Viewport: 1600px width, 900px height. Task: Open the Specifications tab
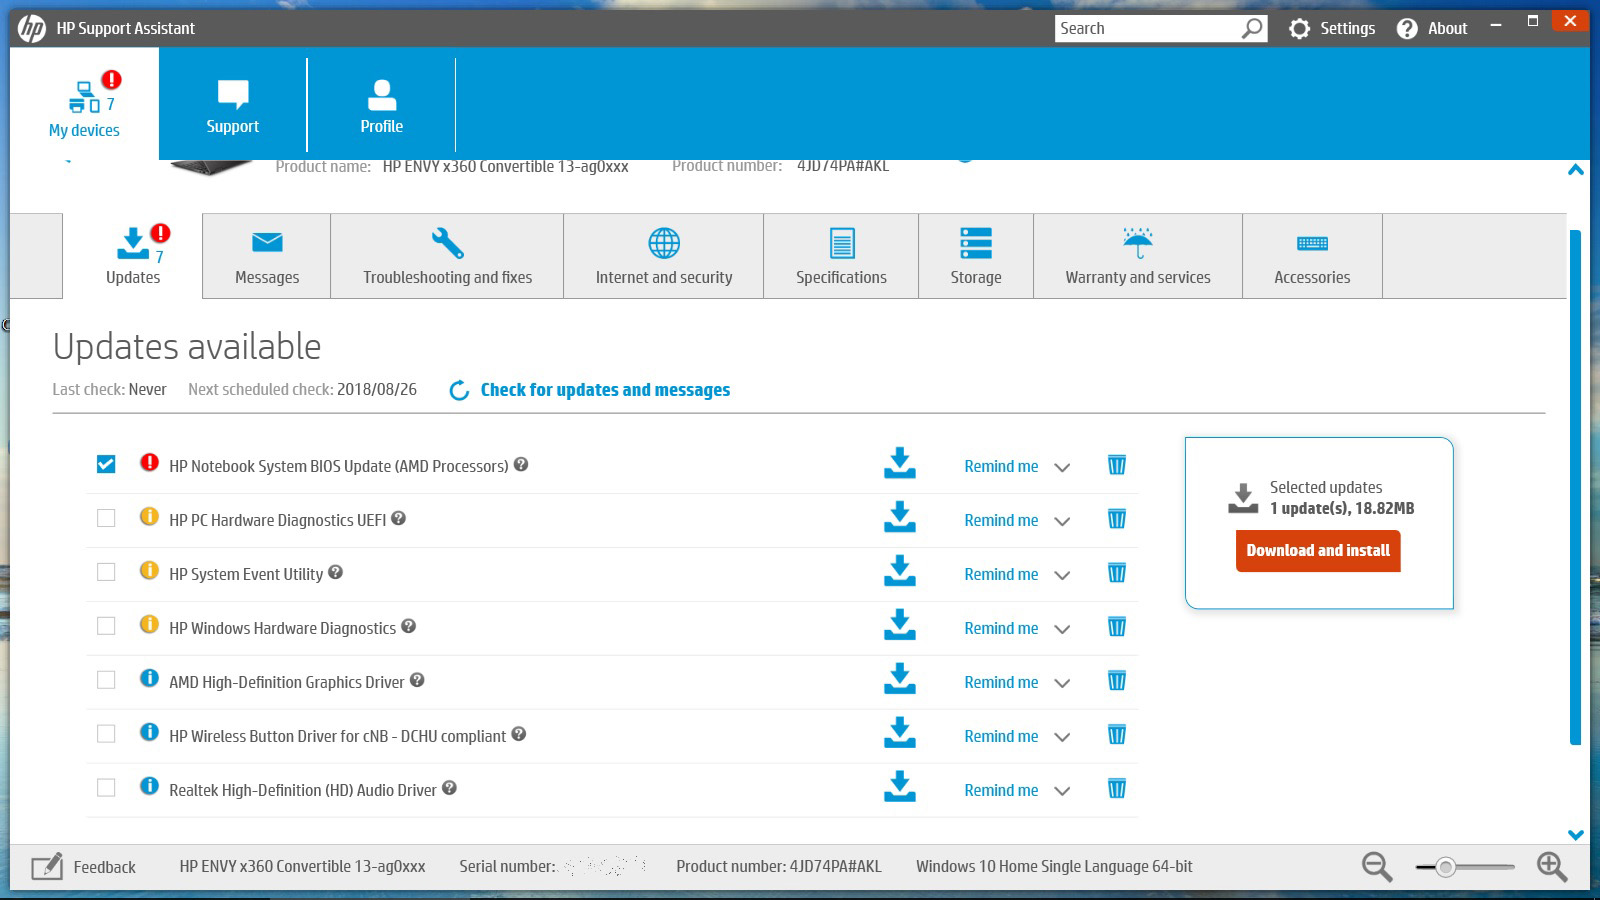click(x=841, y=256)
